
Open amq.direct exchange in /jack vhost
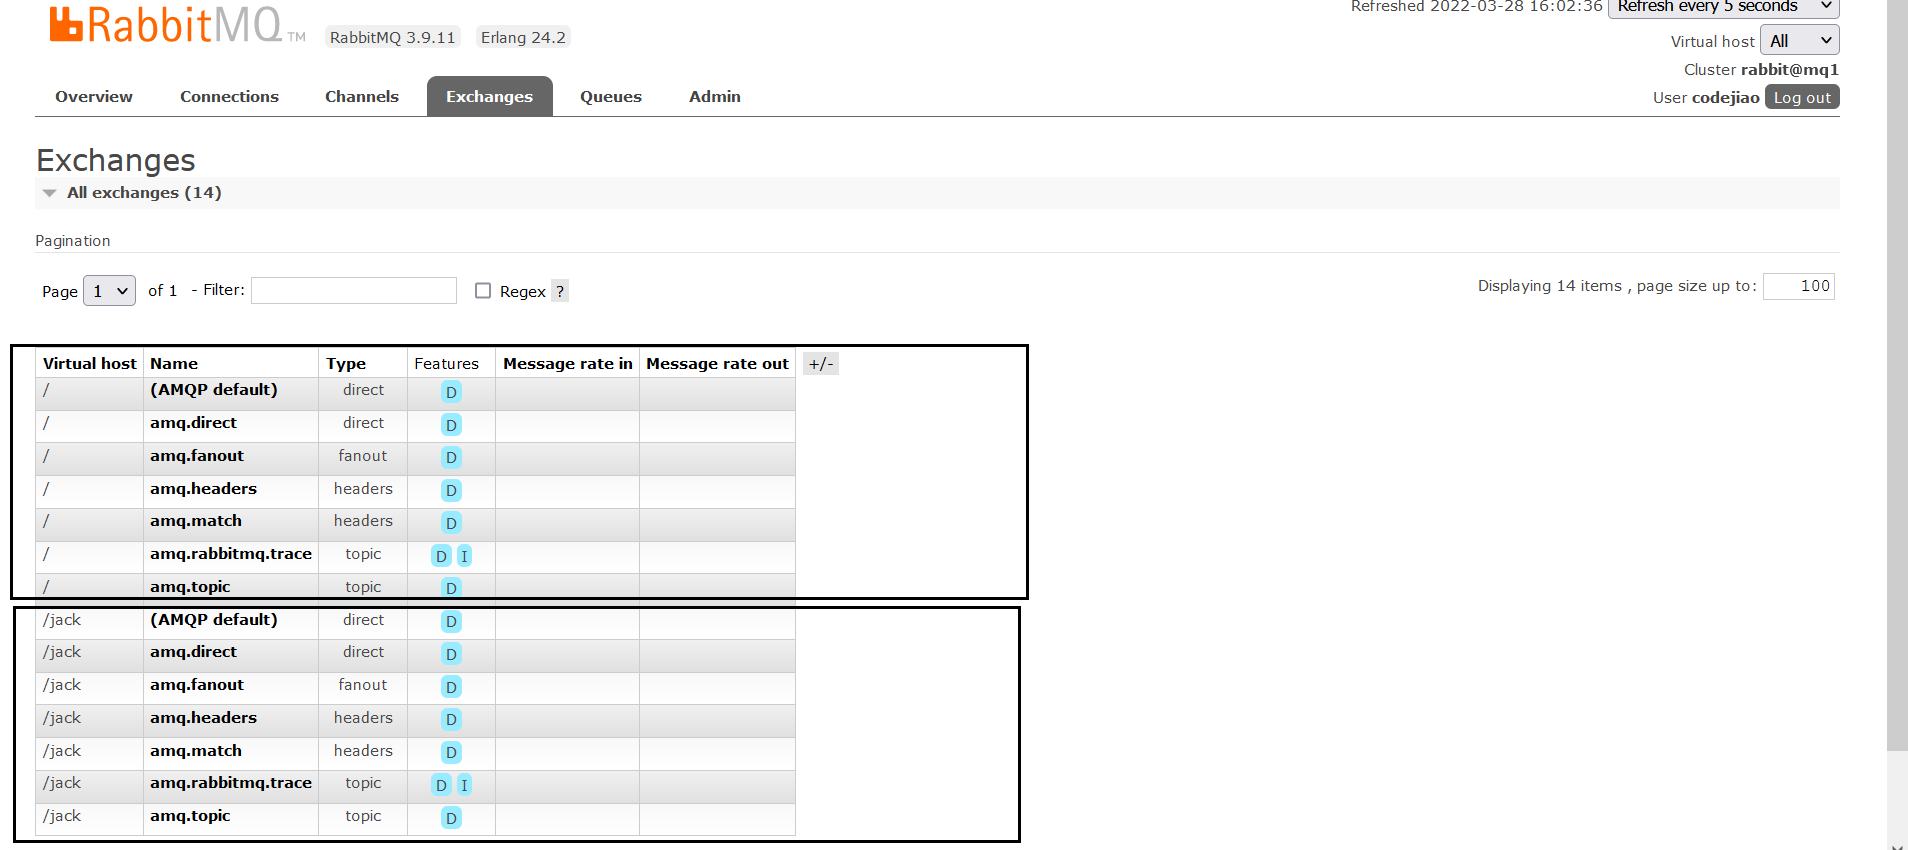tap(193, 652)
